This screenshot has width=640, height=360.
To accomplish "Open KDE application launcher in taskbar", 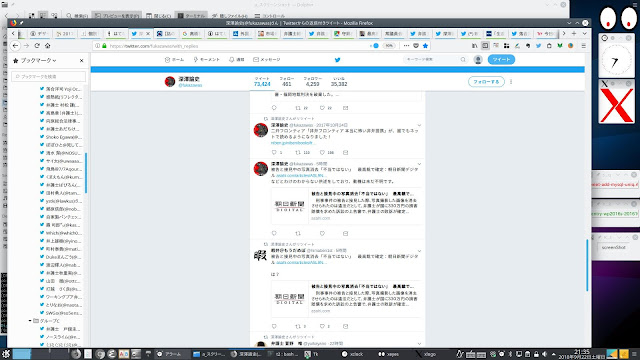I will tap(6, 354).
